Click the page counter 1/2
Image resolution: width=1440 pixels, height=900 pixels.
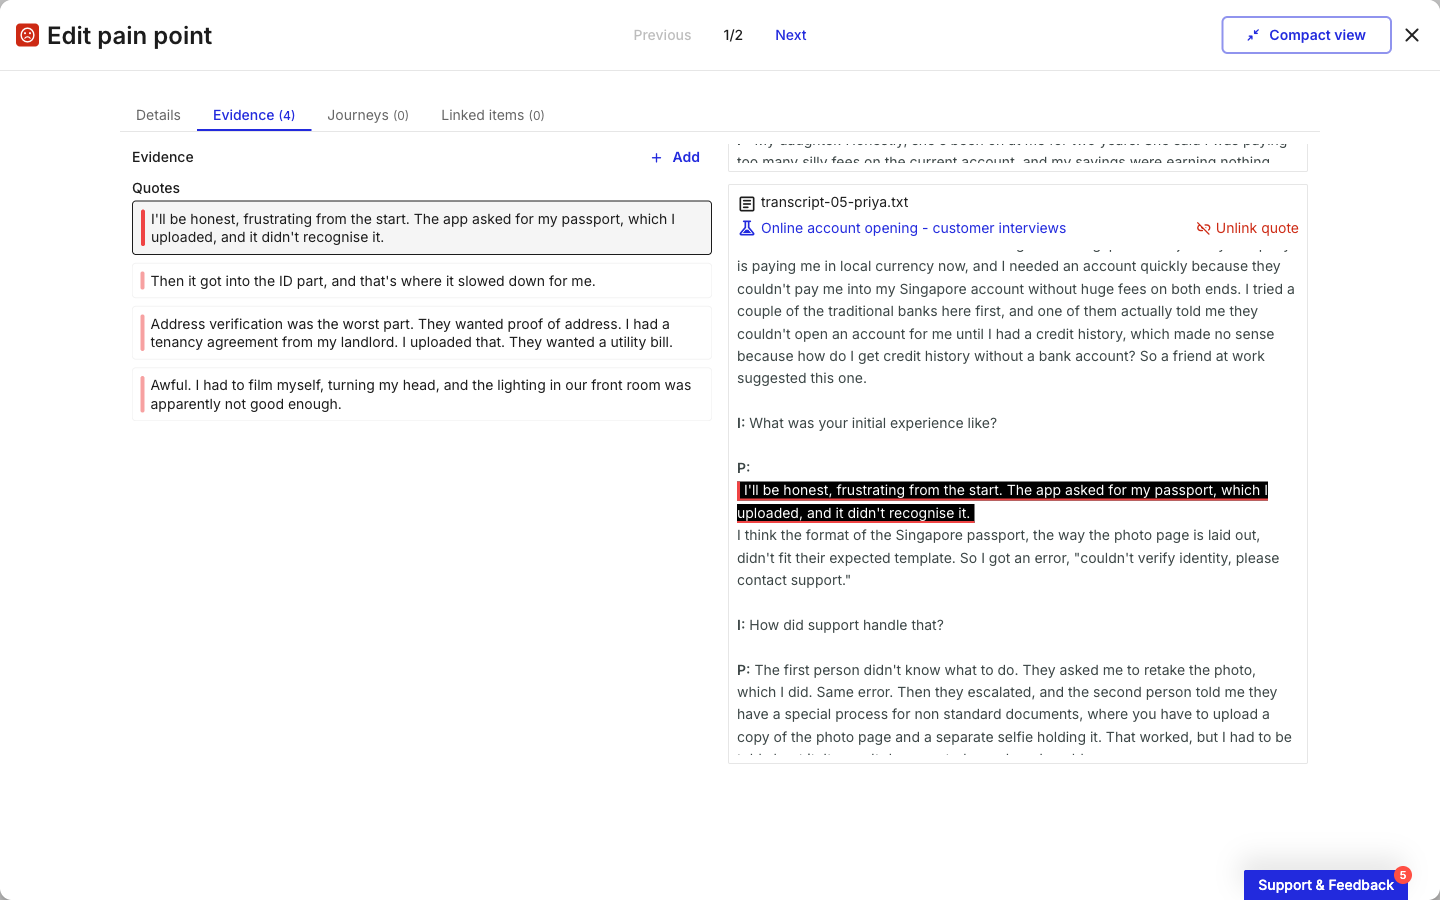733,35
